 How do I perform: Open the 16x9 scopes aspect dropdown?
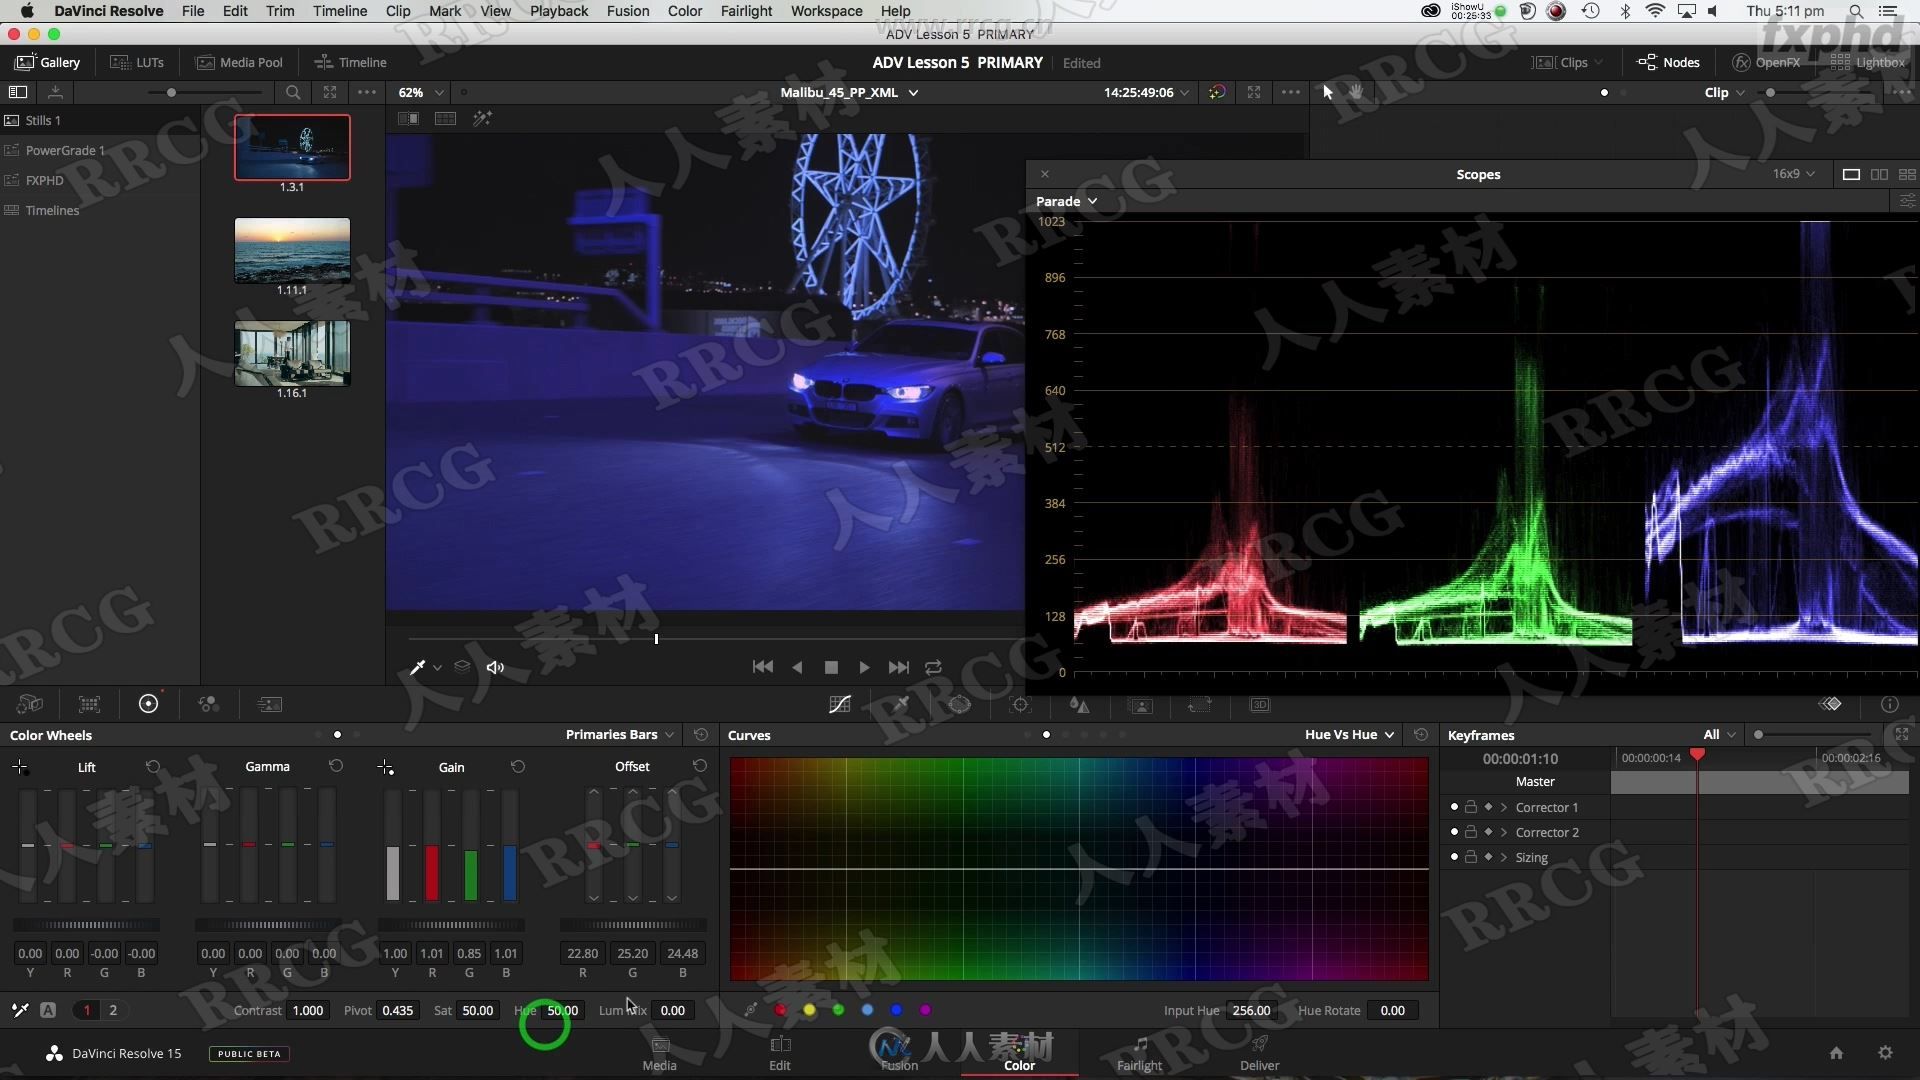pyautogui.click(x=1794, y=174)
